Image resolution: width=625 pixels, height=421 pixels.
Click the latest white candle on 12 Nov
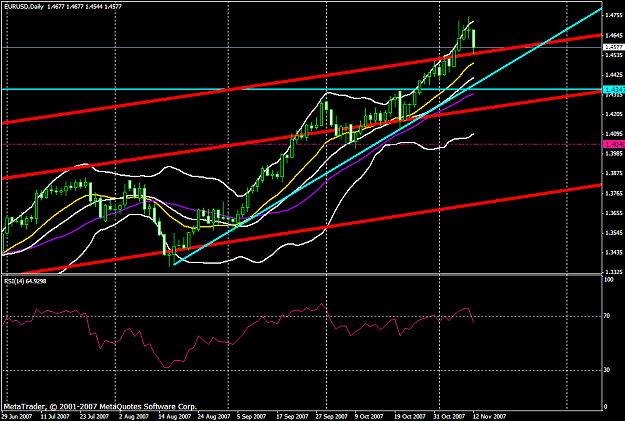click(x=474, y=39)
